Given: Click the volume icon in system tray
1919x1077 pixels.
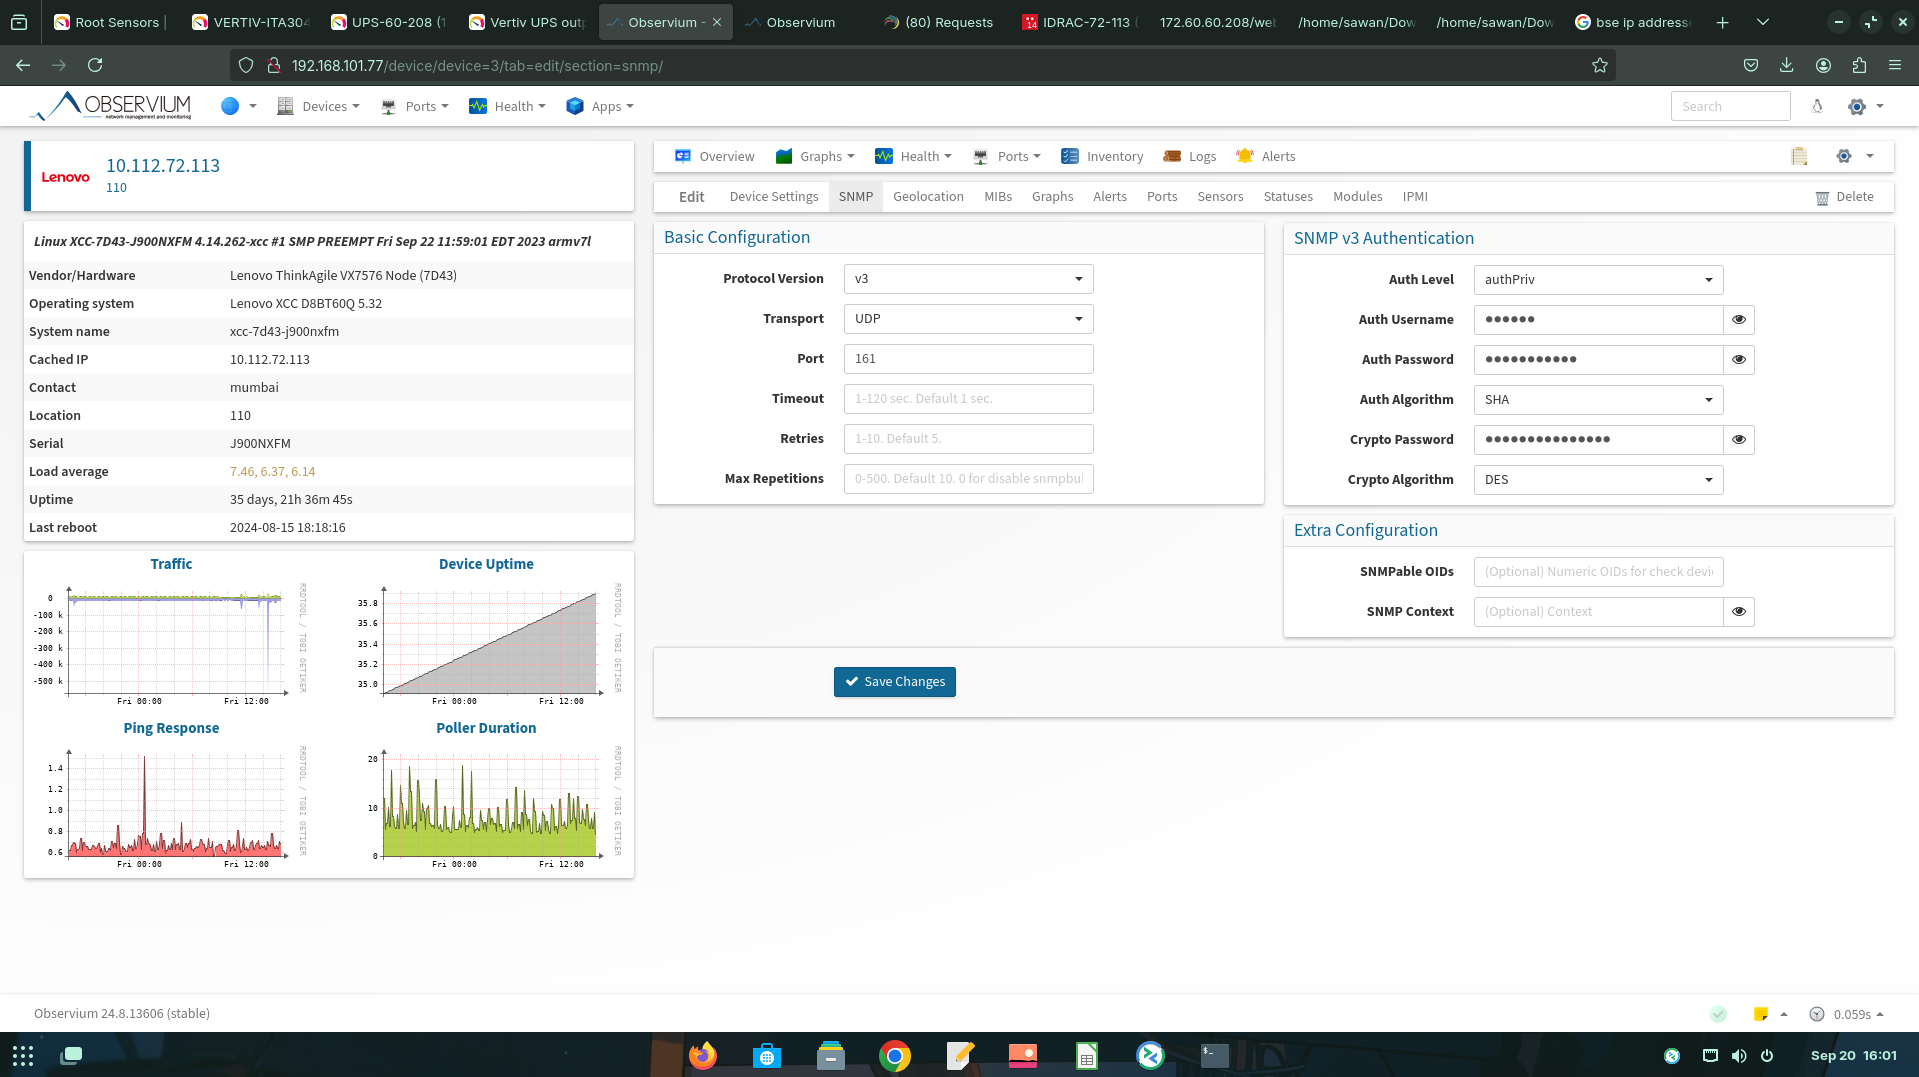Looking at the screenshot, I should coord(1739,1055).
